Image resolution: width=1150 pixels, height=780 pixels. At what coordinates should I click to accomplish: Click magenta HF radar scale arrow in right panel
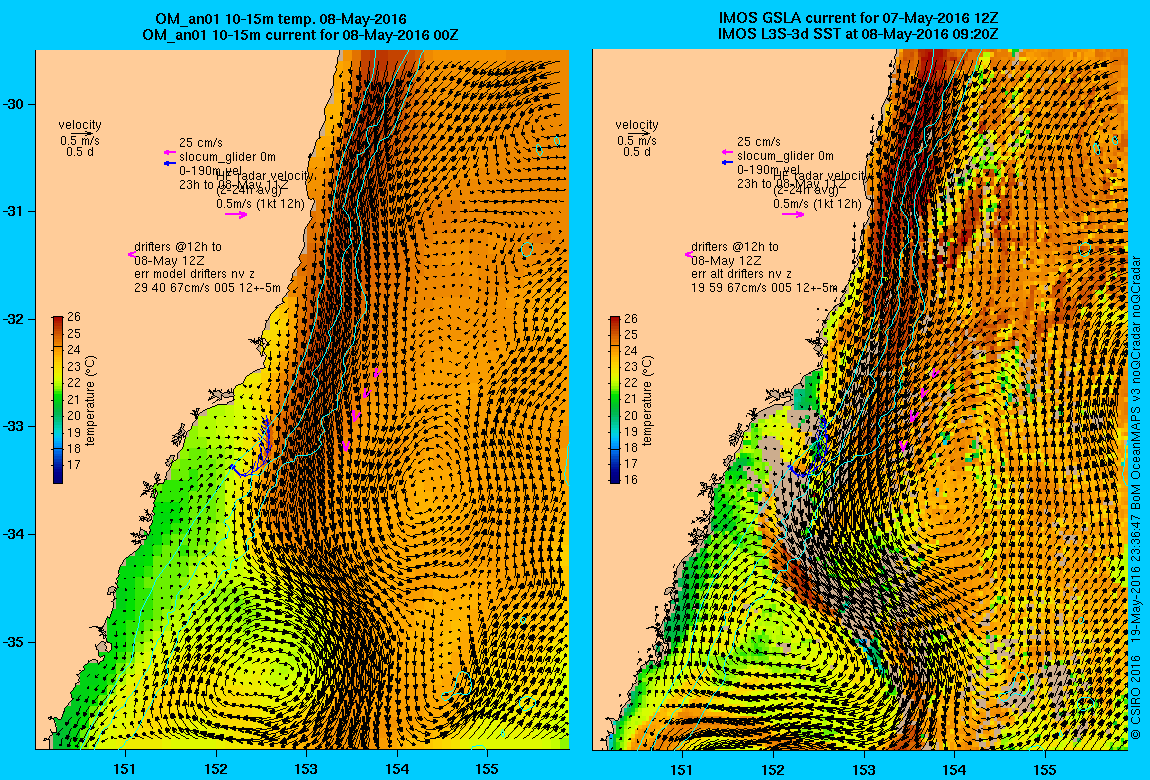(793, 214)
